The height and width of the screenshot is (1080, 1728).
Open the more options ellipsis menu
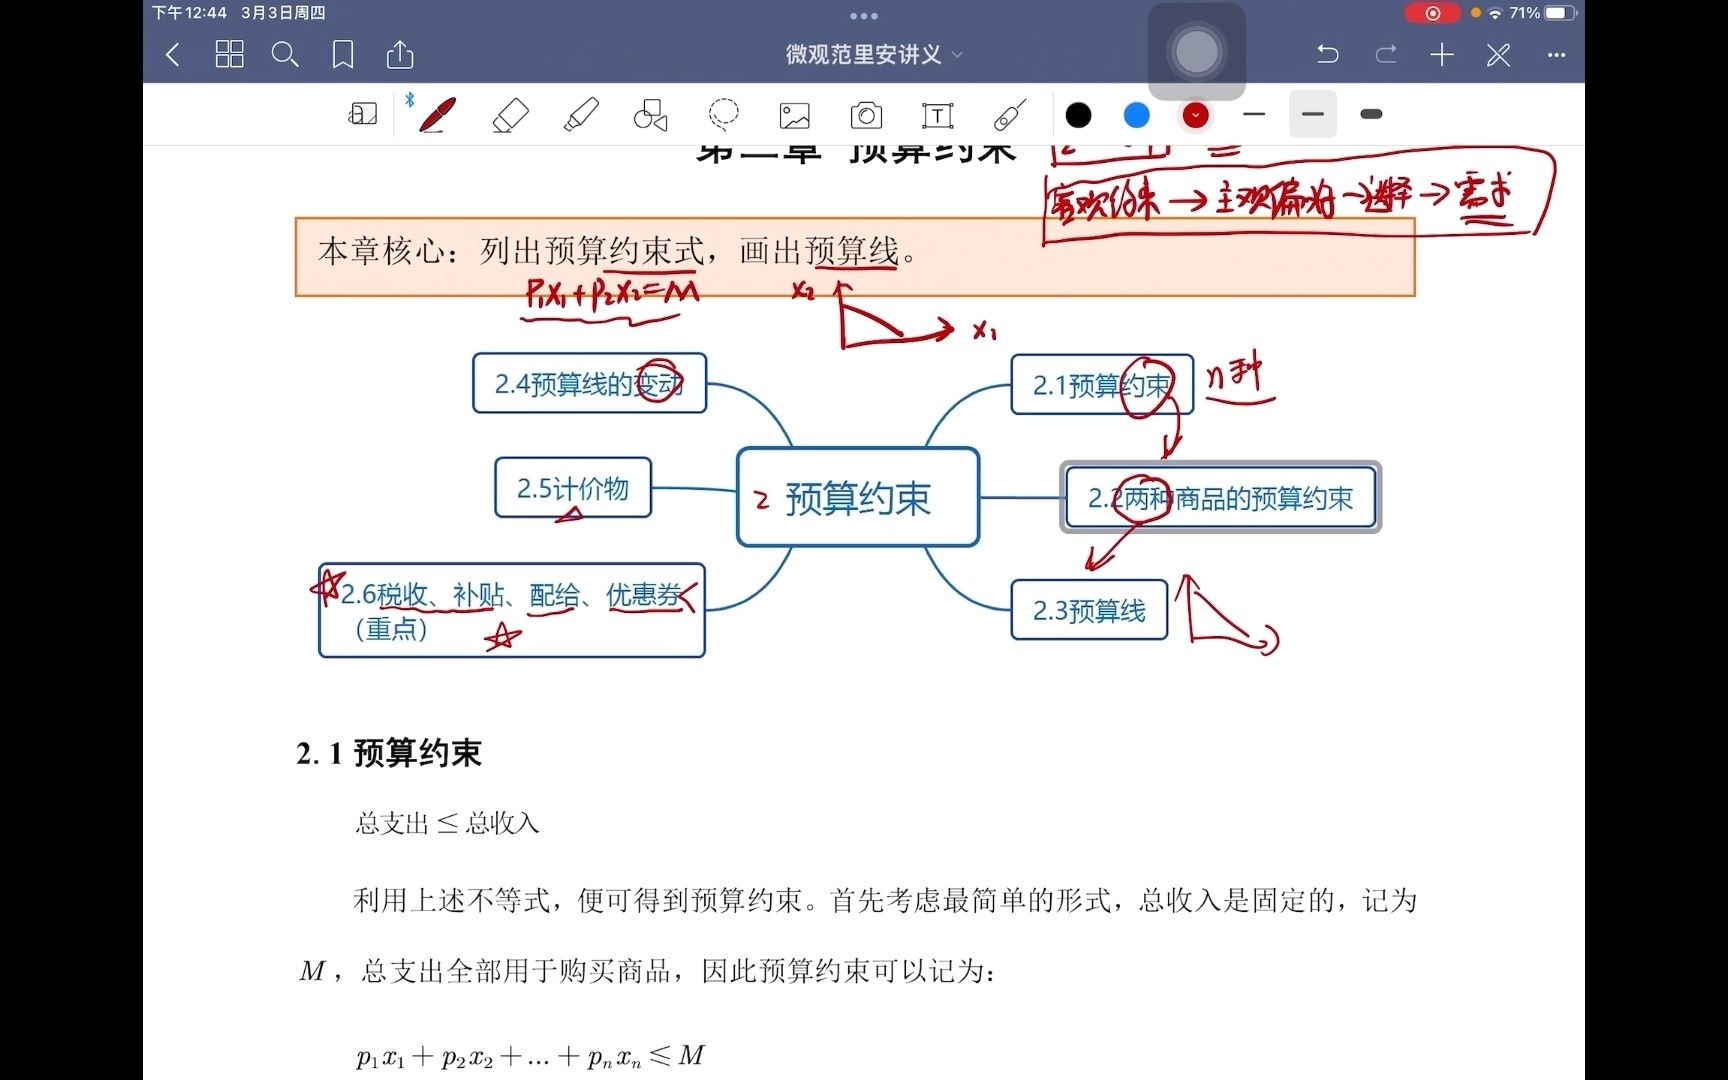coord(1555,55)
